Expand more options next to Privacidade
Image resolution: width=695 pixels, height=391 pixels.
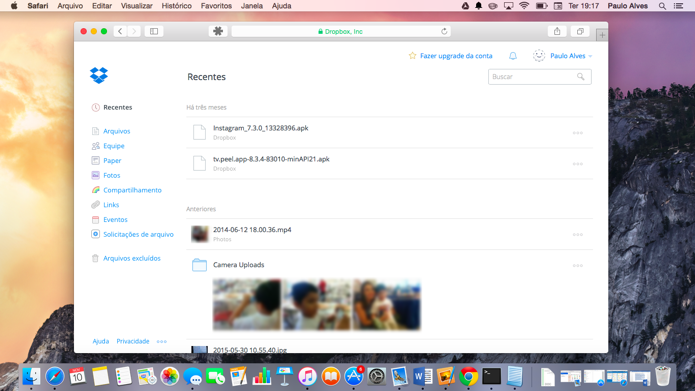[162, 341]
